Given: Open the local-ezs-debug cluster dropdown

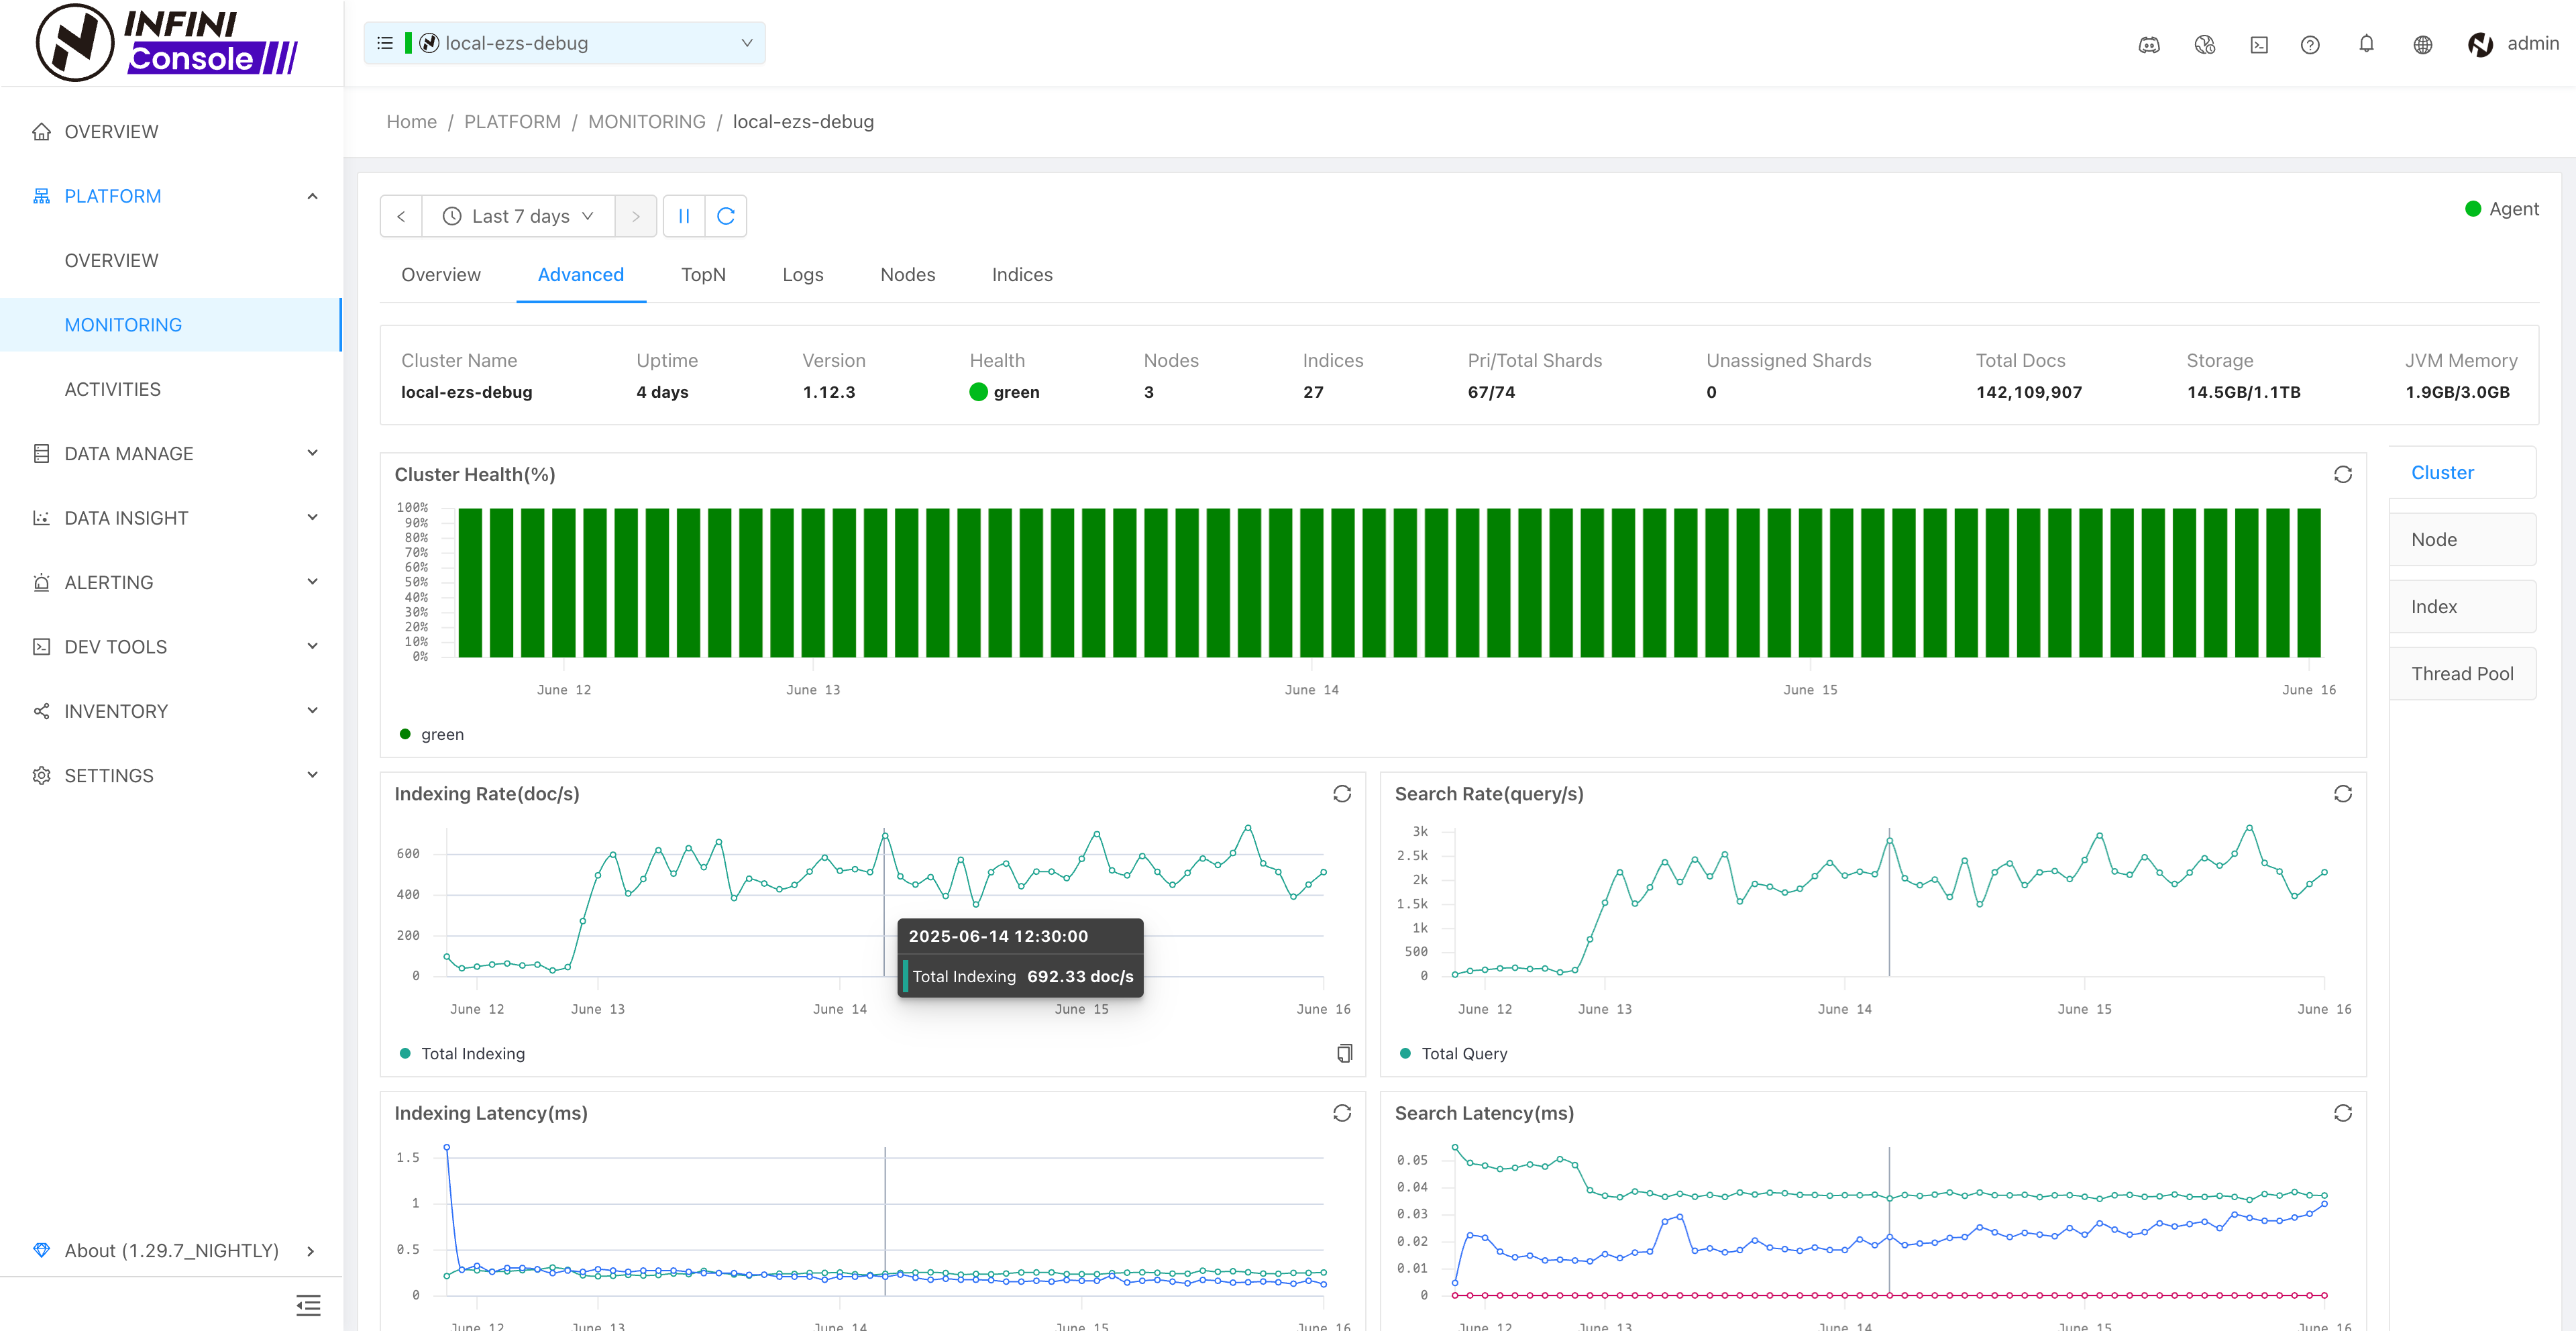Looking at the screenshot, I should click(x=565, y=43).
